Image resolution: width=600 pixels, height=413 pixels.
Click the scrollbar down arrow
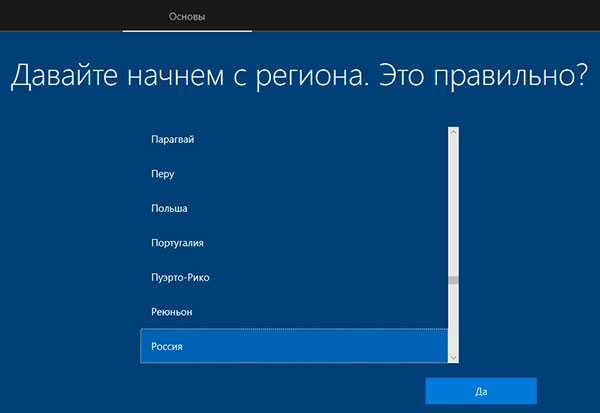(x=453, y=358)
